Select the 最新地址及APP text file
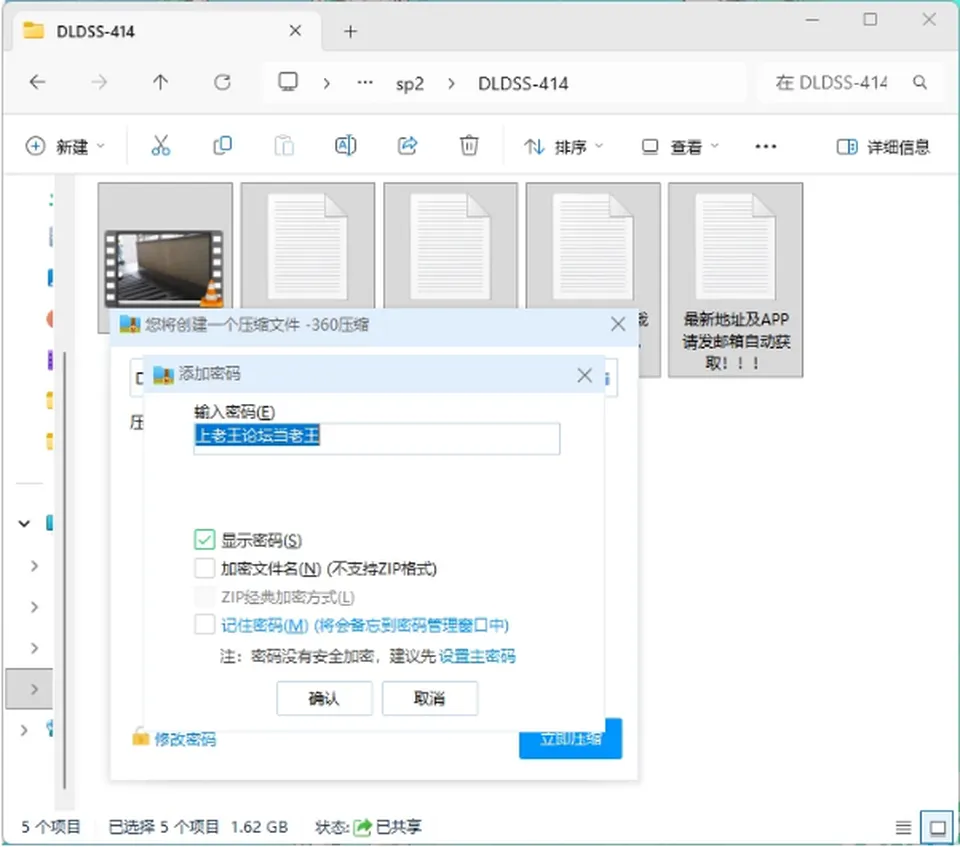Viewport: 960px width, 847px height. point(735,279)
